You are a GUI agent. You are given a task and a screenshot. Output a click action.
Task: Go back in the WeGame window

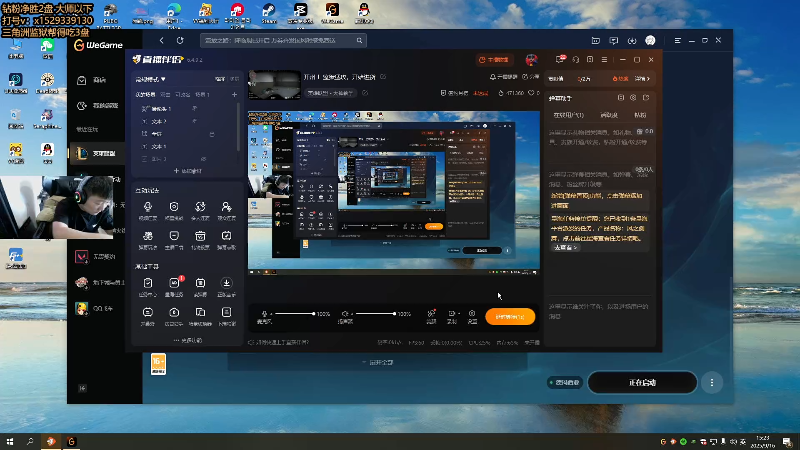162,40
